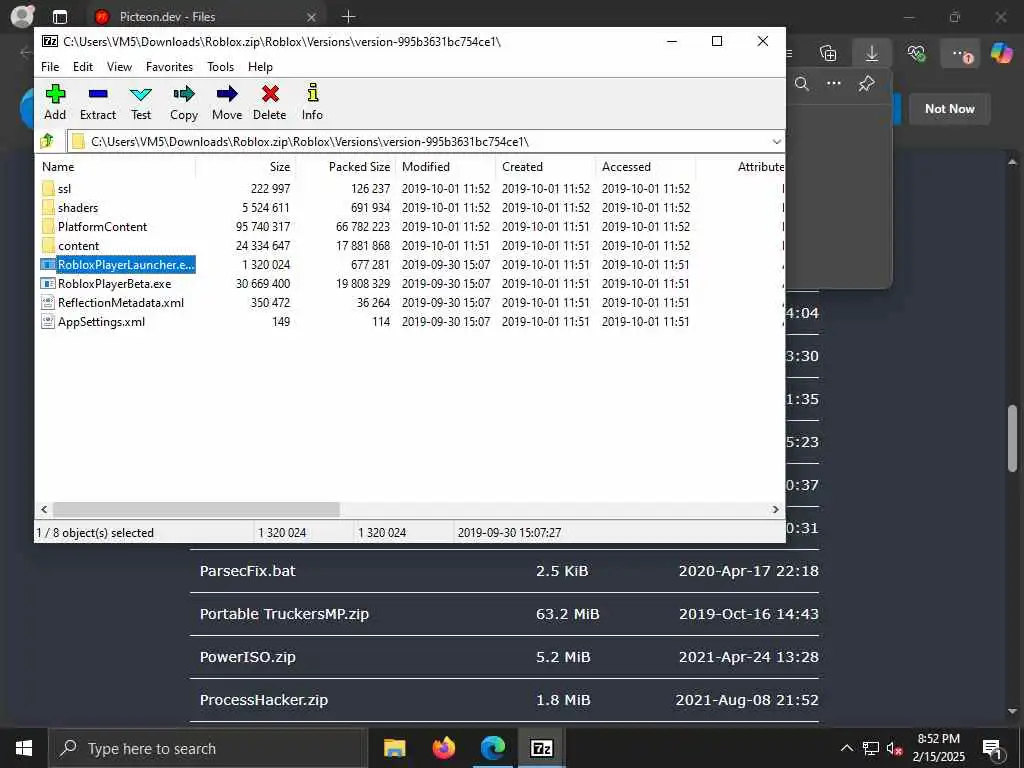This screenshot has width=1024, height=768.
Task: Click into the archive path field
Action: (418, 142)
